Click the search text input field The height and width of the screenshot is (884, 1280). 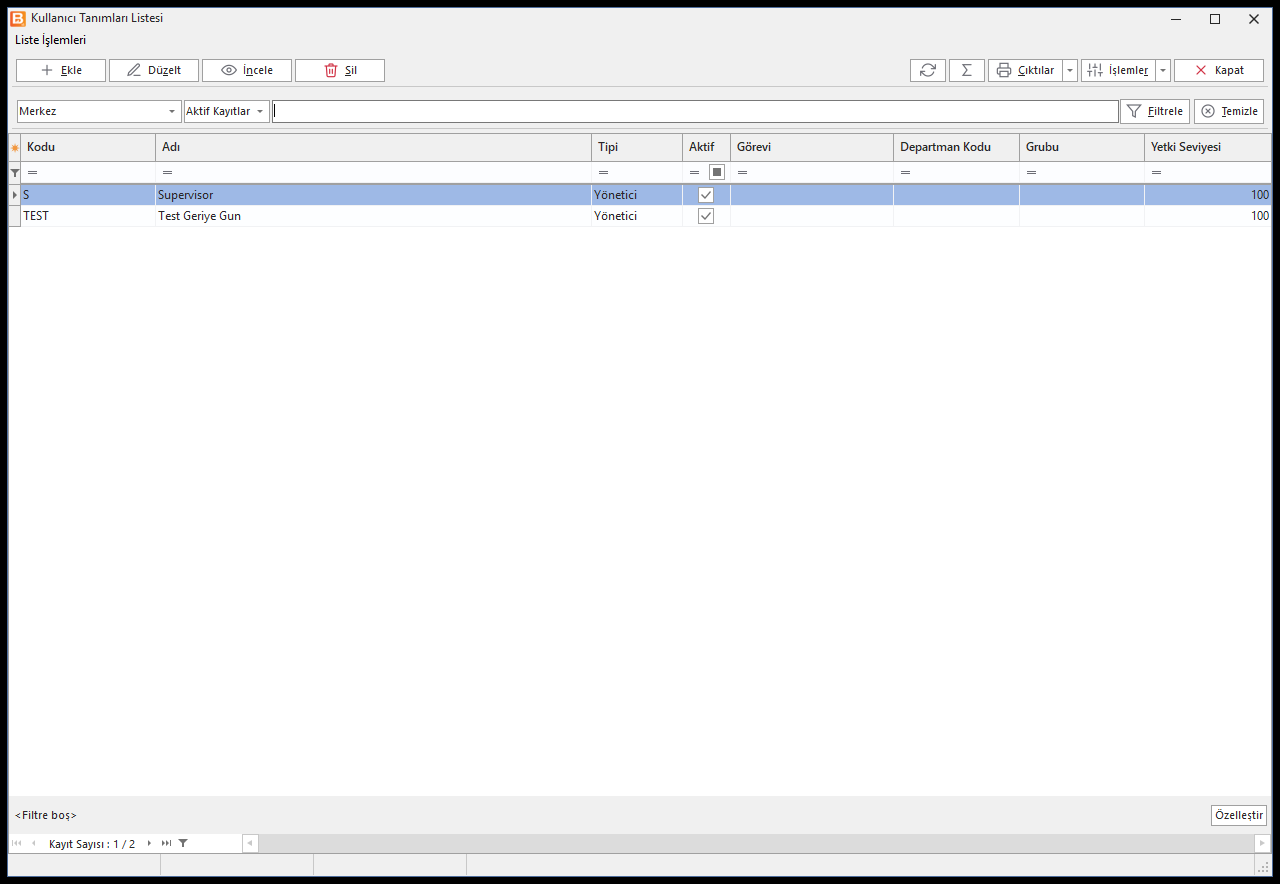coord(695,111)
